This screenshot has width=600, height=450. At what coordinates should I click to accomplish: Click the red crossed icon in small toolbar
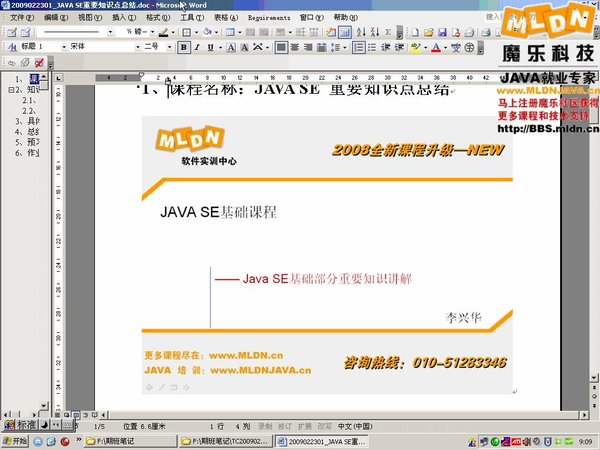[39, 63]
